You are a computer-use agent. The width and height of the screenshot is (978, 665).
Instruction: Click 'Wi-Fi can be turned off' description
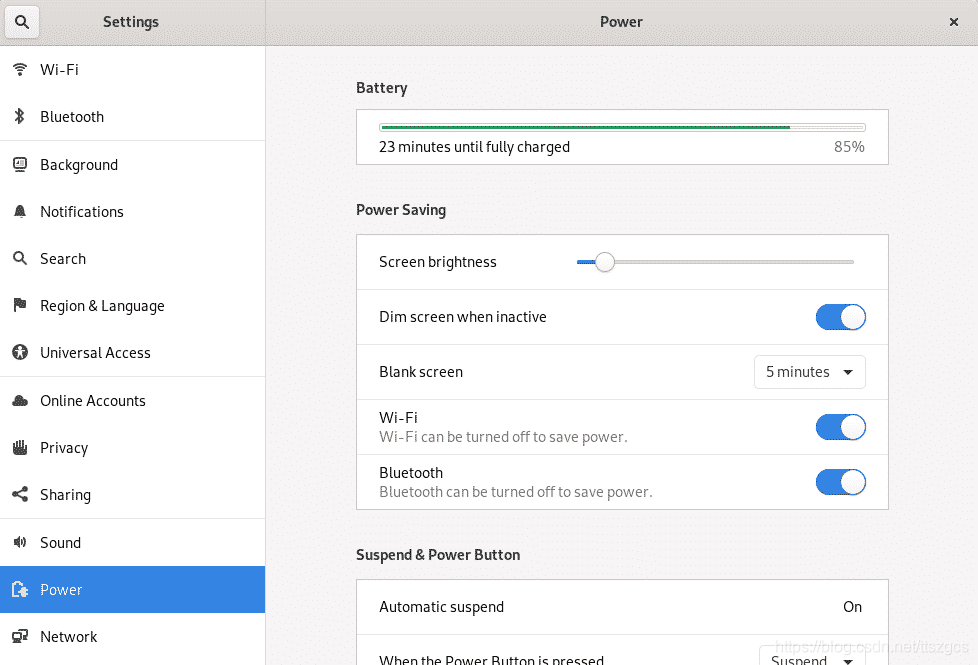[503, 437]
